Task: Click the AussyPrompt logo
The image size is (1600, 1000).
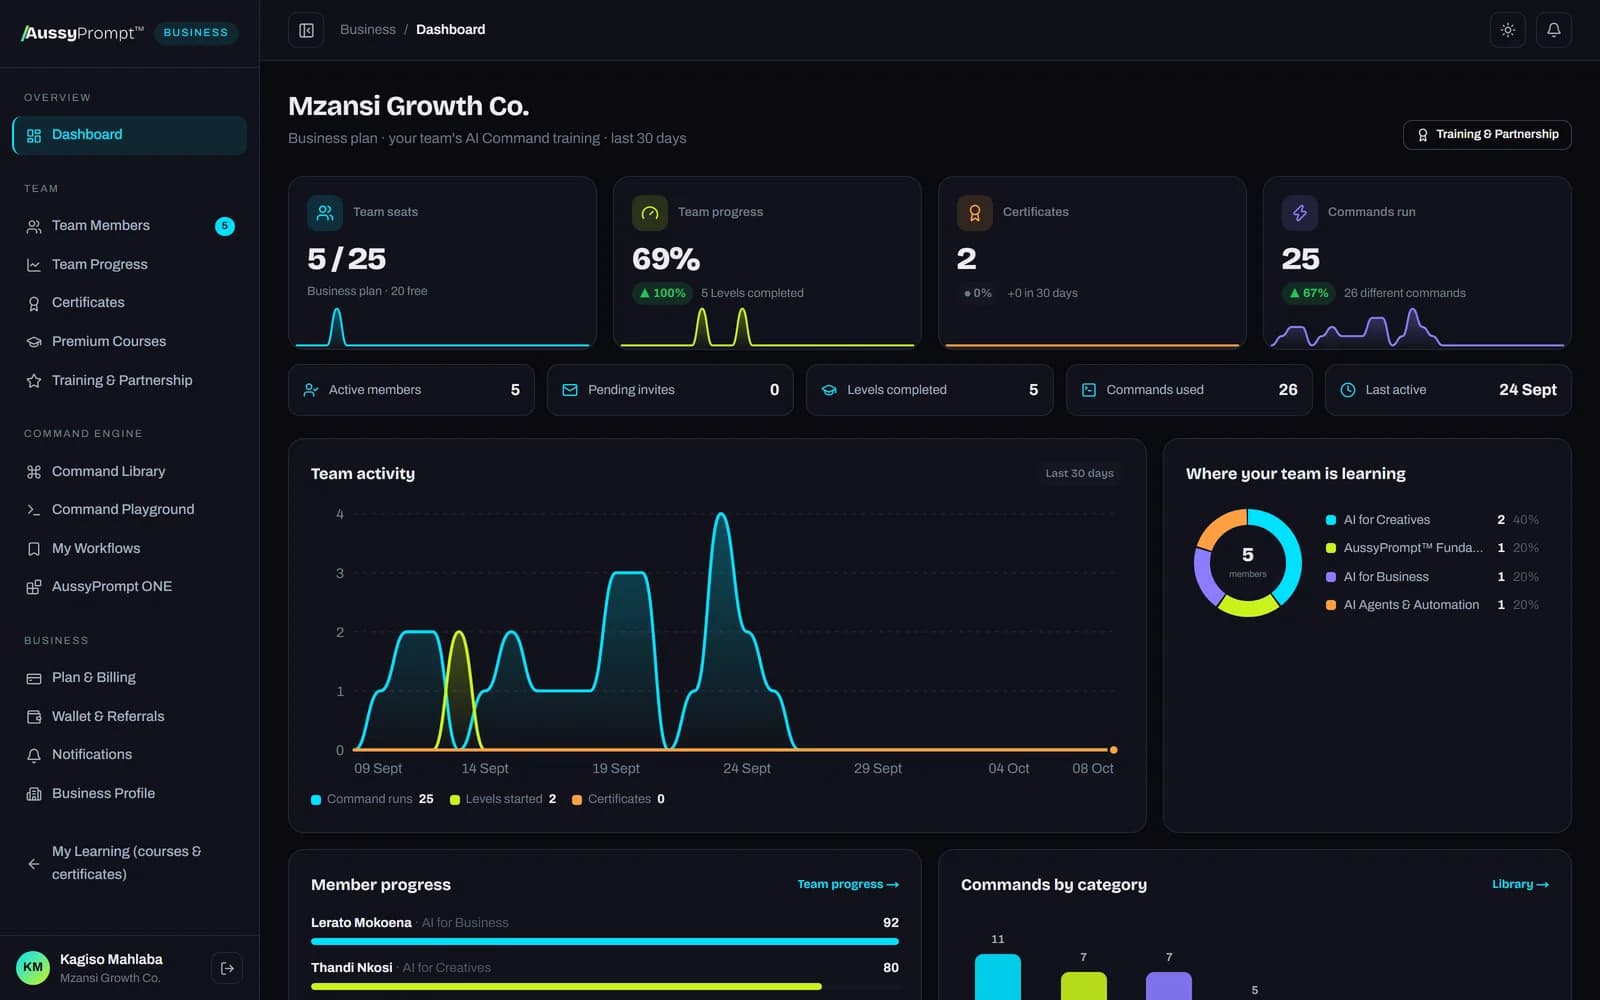Action: pos(82,33)
